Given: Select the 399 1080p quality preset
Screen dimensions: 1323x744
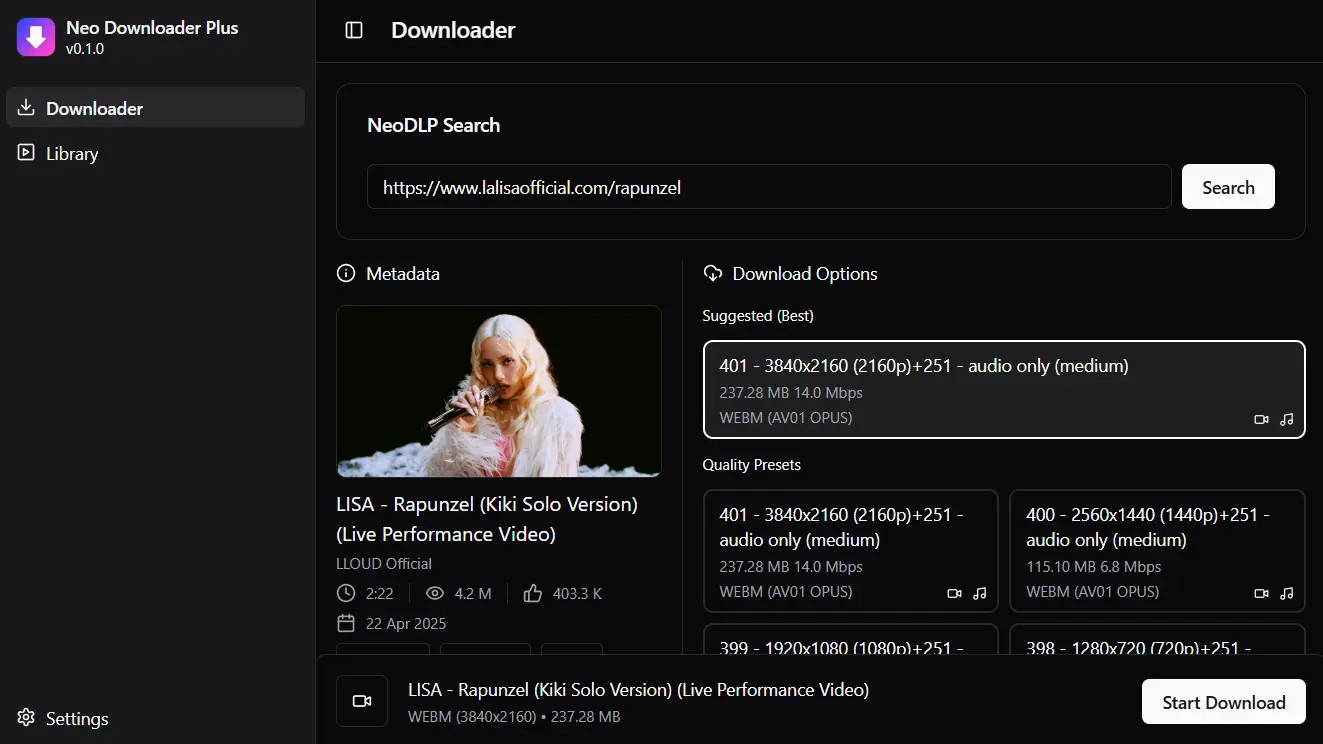Looking at the screenshot, I should pos(851,640).
